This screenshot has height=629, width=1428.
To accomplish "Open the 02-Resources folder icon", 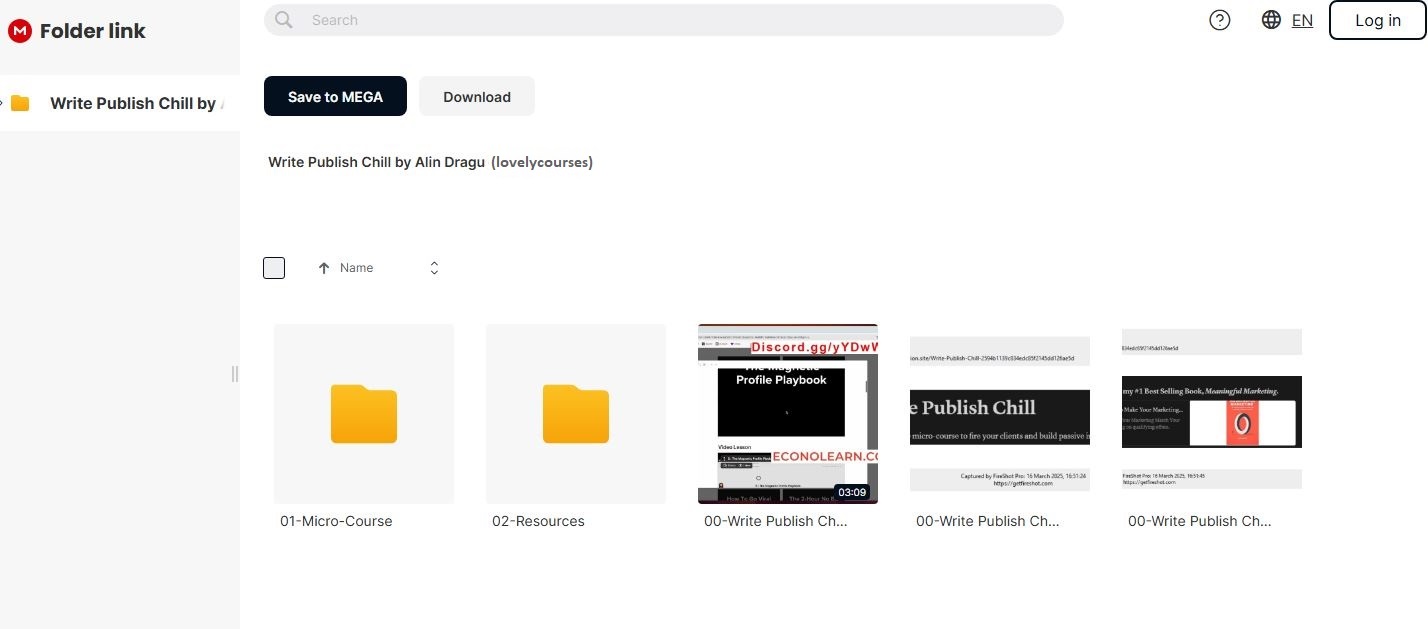I will tap(576, 413).
